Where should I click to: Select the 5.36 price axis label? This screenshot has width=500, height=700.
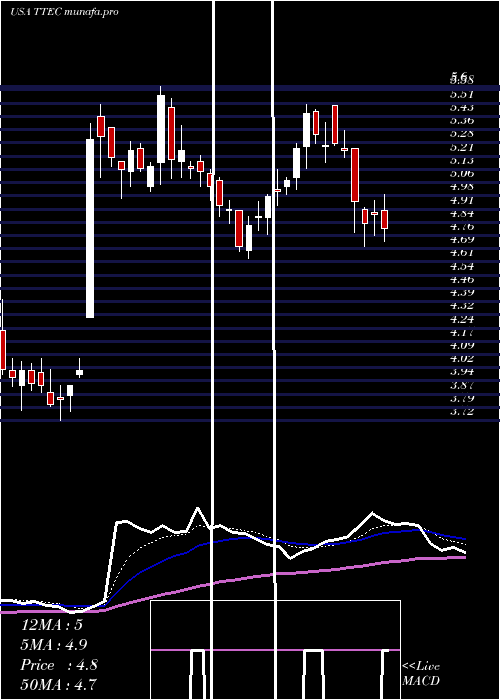click(x=461, y=120)
